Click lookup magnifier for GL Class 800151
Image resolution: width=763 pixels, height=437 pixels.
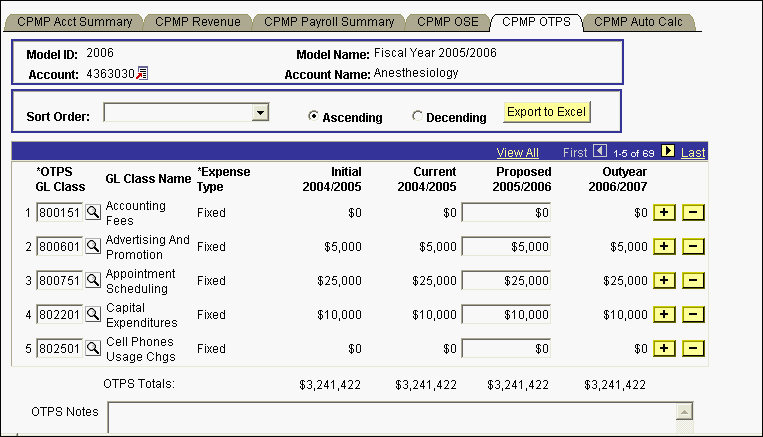pyautogui.click(x=93, y=212)
